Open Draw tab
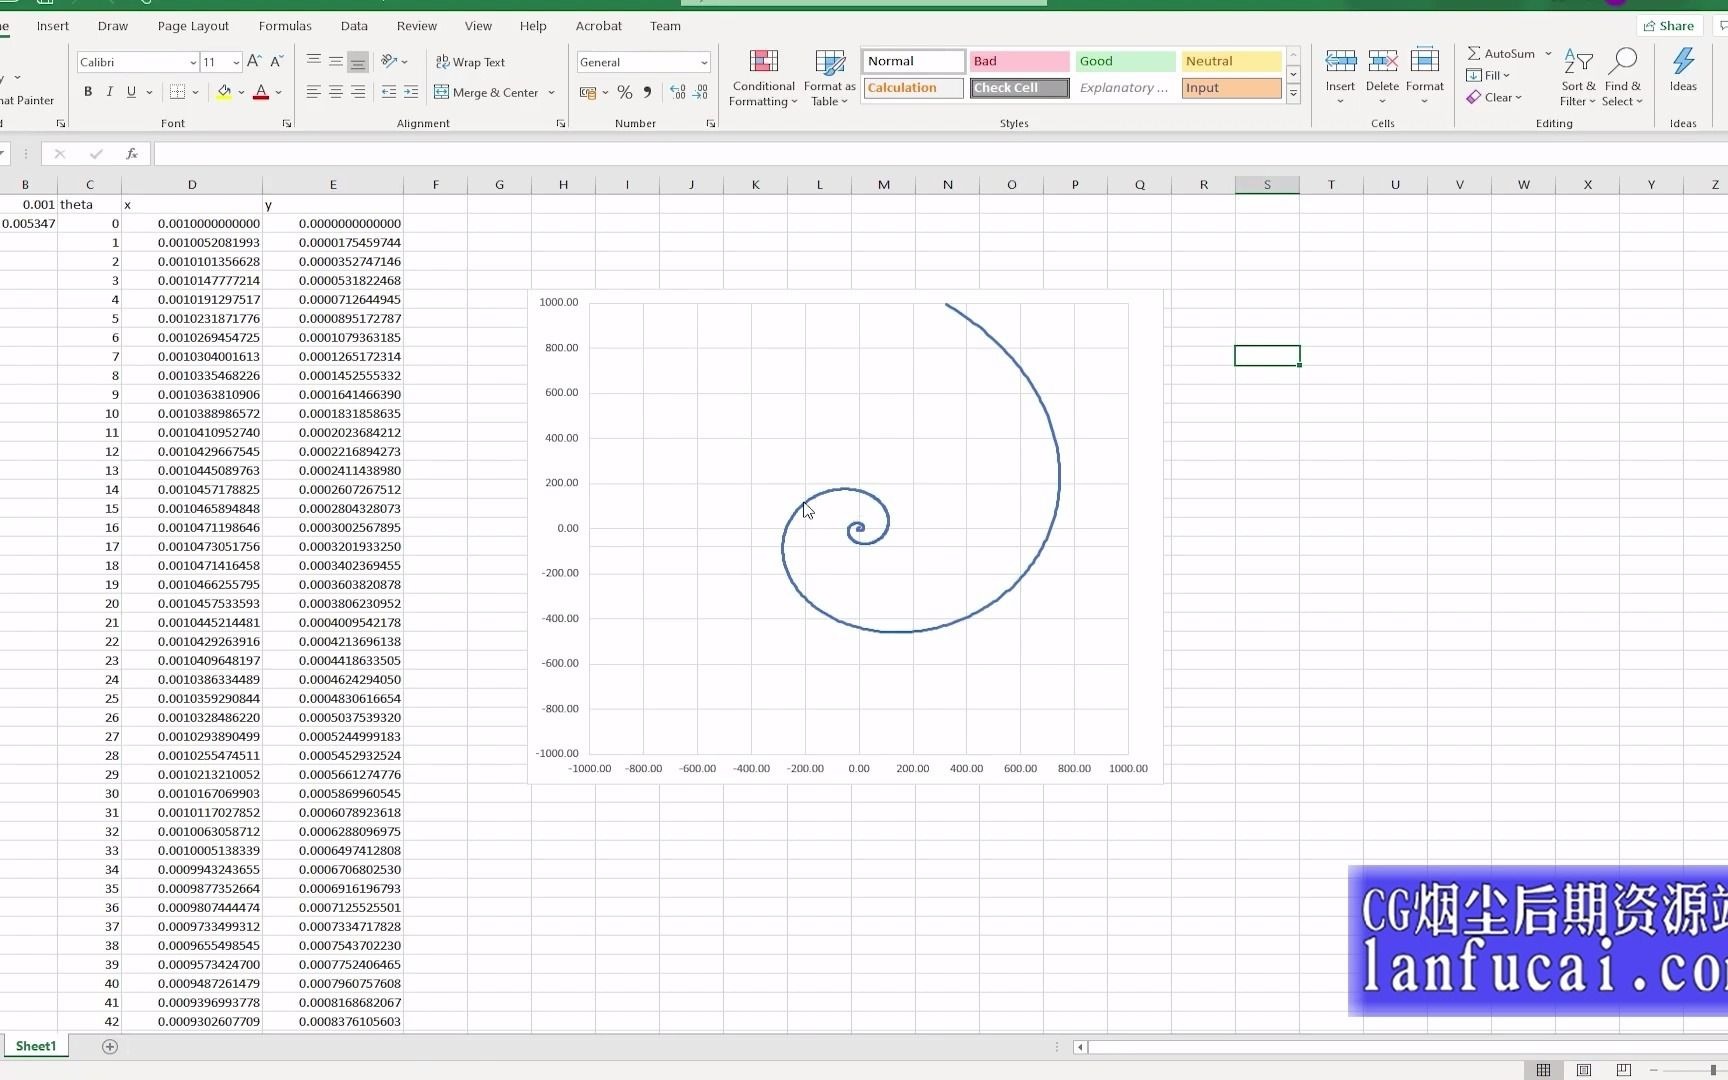Screen dimensions: 1728x1080 [x=113, y=26]
